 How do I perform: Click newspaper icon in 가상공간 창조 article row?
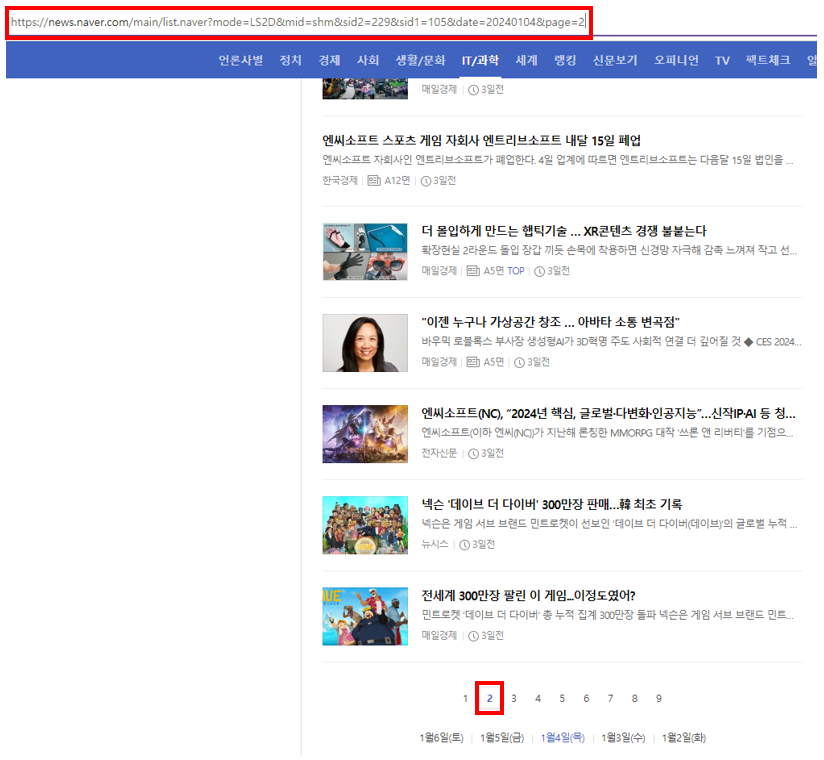click(x=473, y=362)
